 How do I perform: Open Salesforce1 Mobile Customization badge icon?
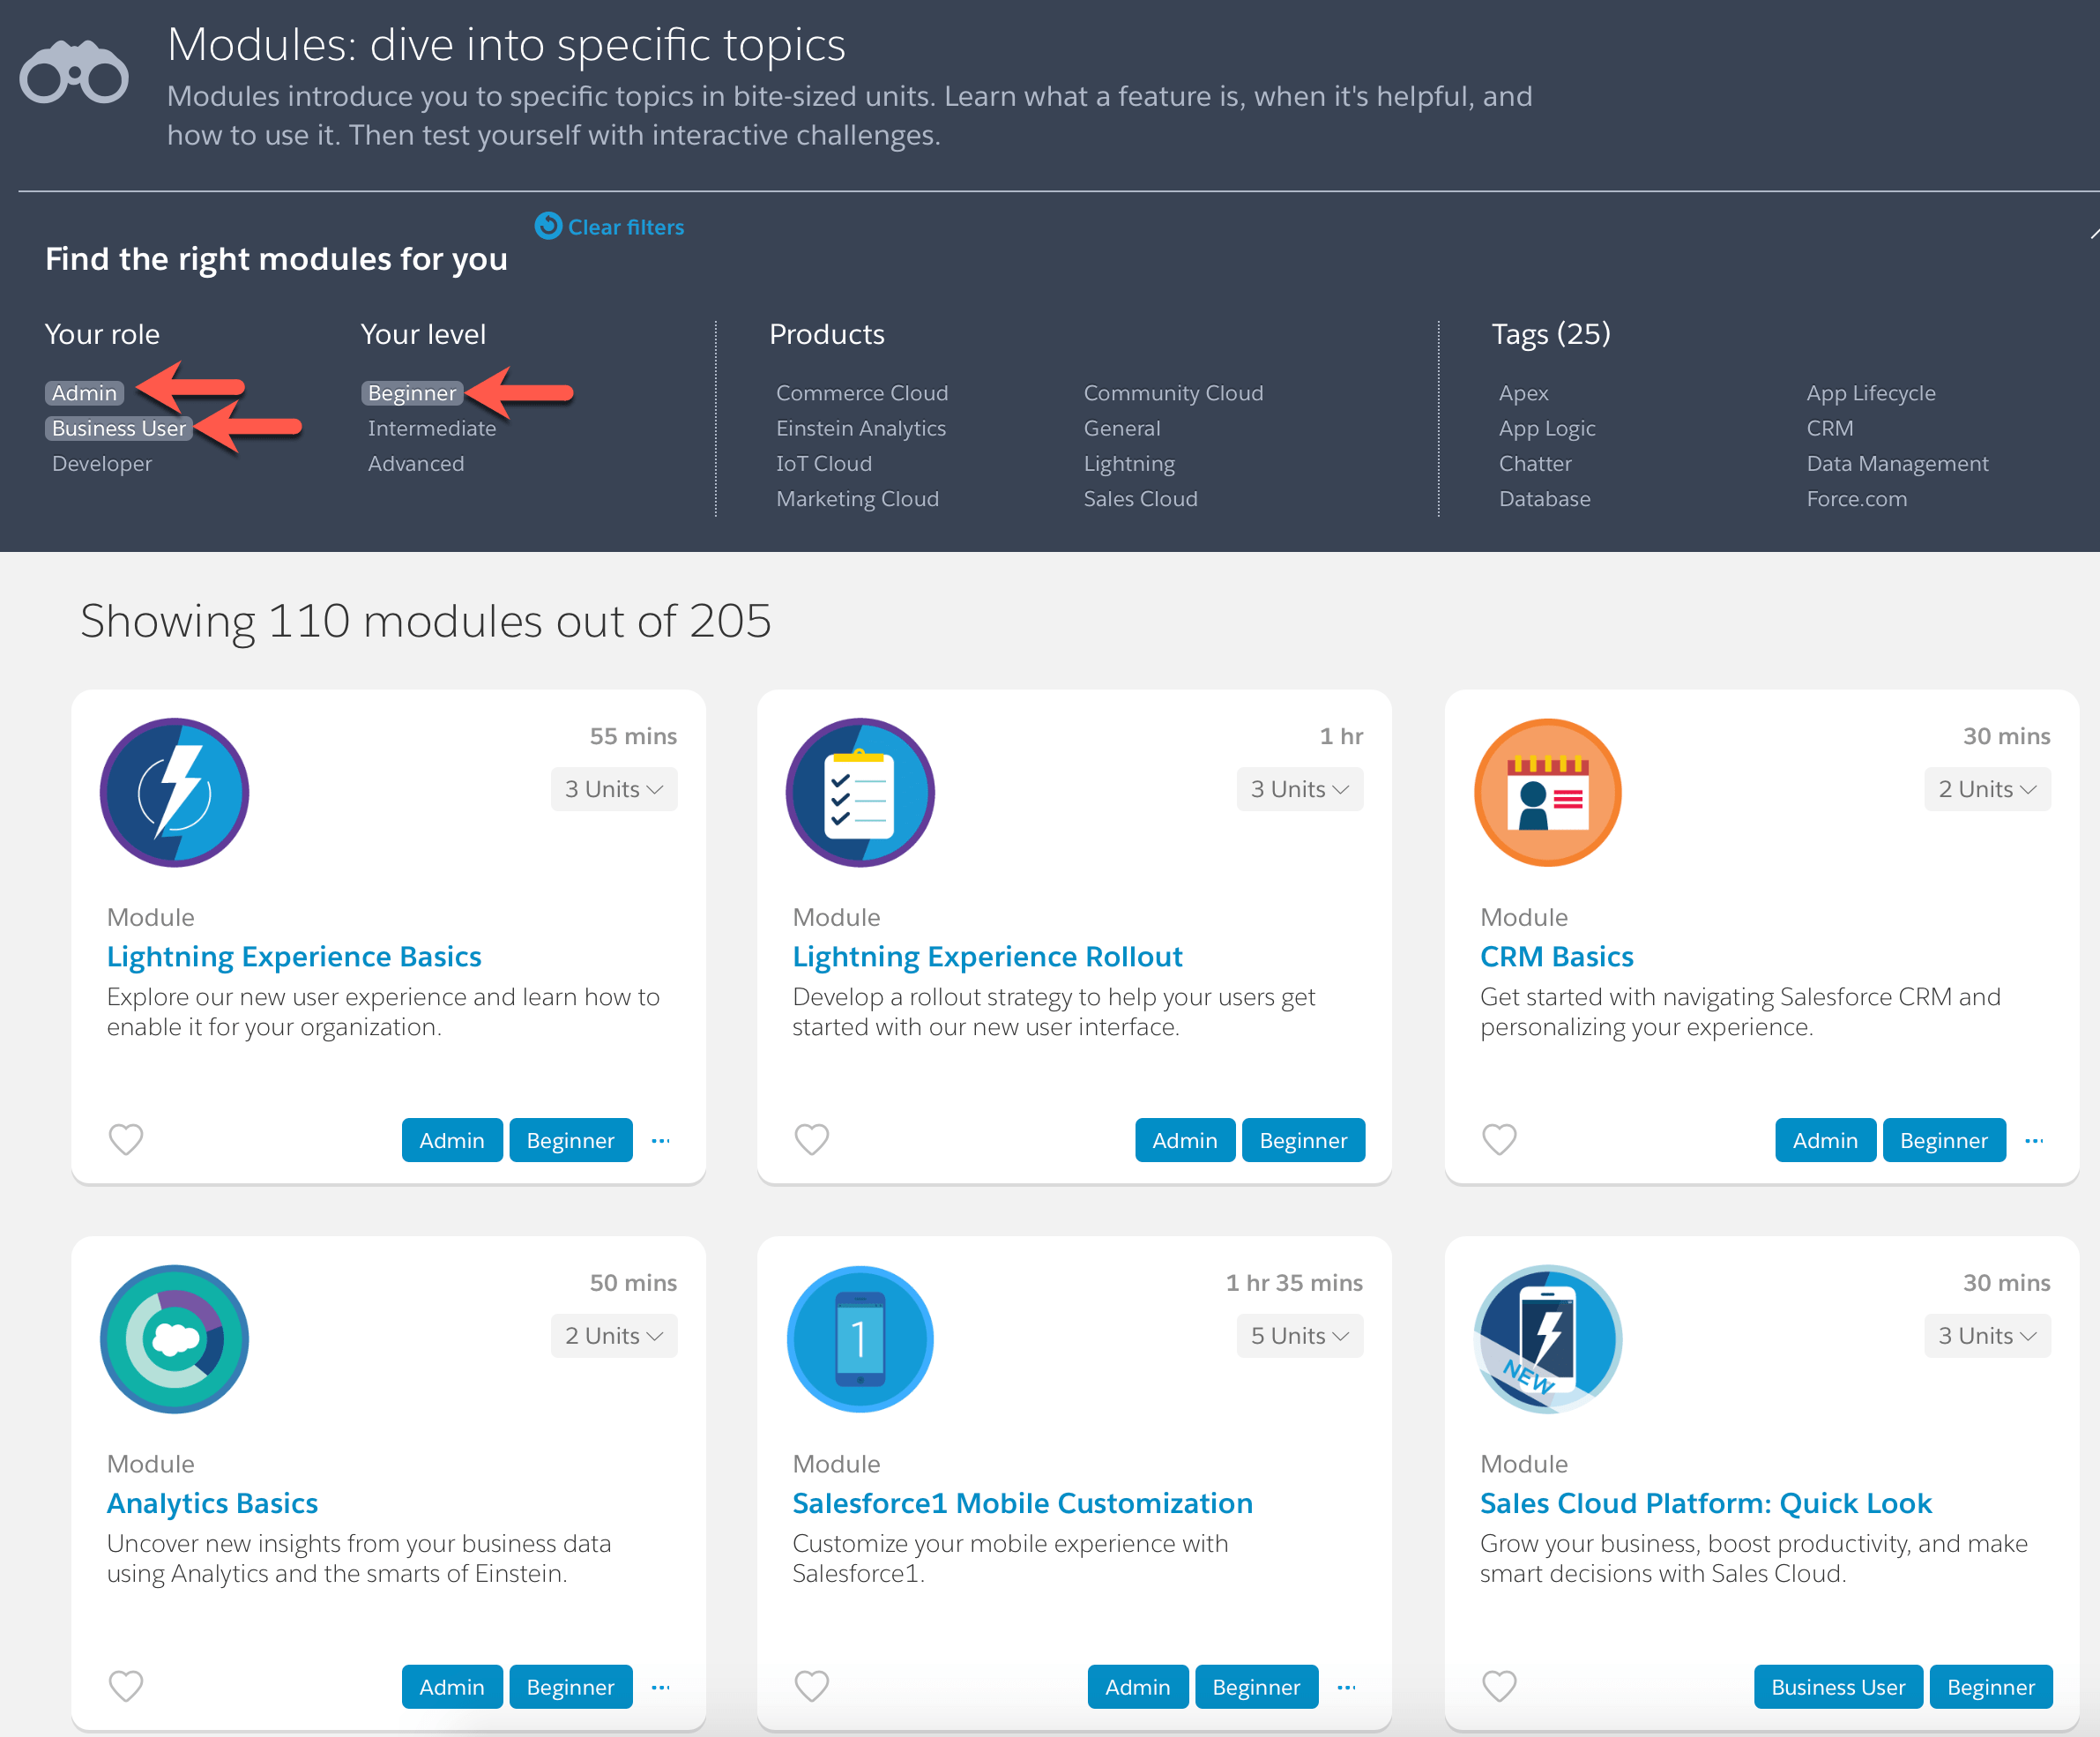(x=860, y=1339)
